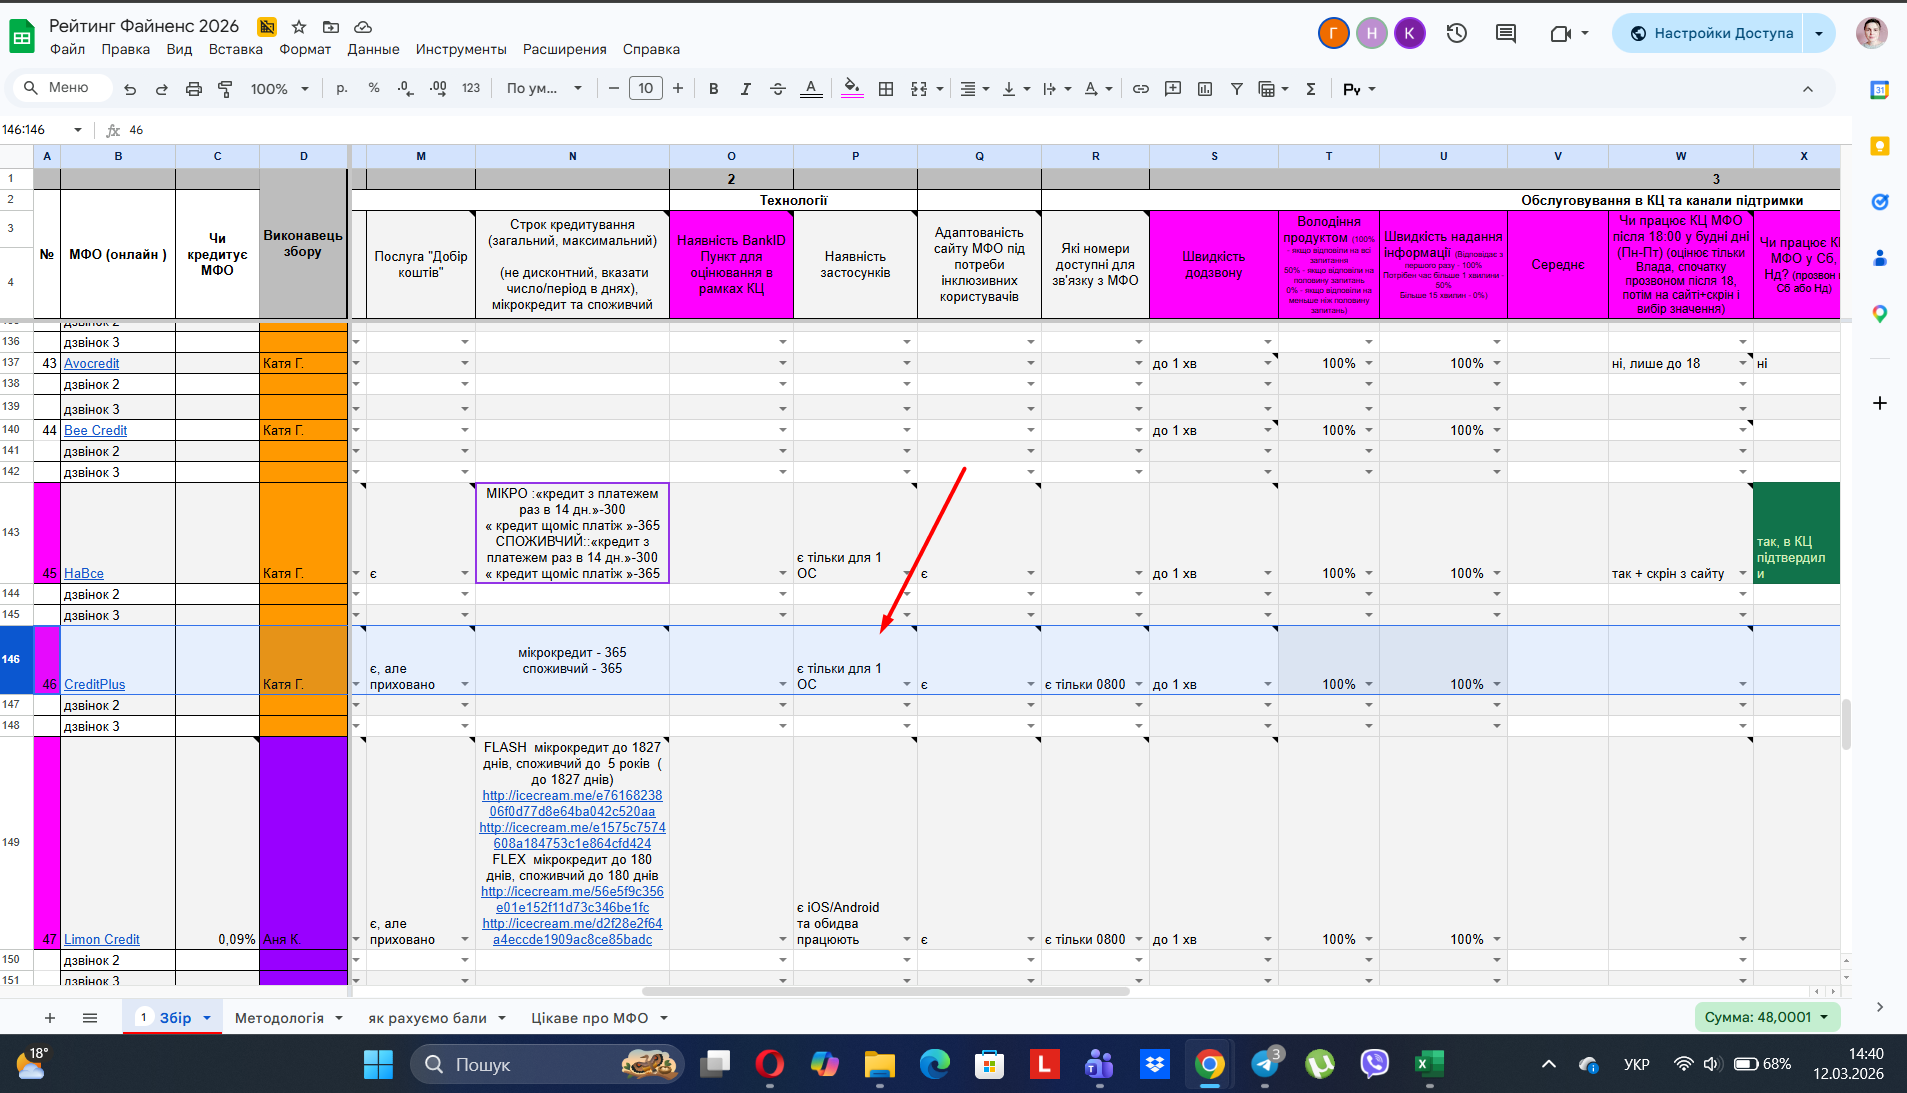Click the Настройки Доступа share button
The height and width of the screenshot is (1093, 1907).
[x=1711, y=33]
